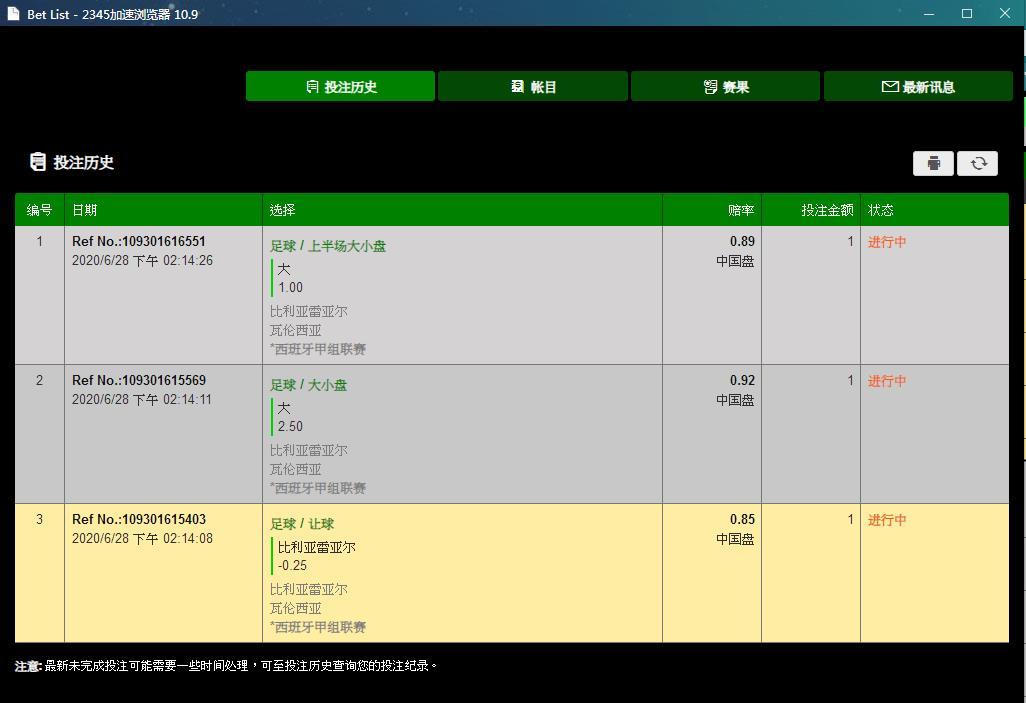1026x703 pixels.
Task: Click the 进行中 status in row 3
Action: 887,520
